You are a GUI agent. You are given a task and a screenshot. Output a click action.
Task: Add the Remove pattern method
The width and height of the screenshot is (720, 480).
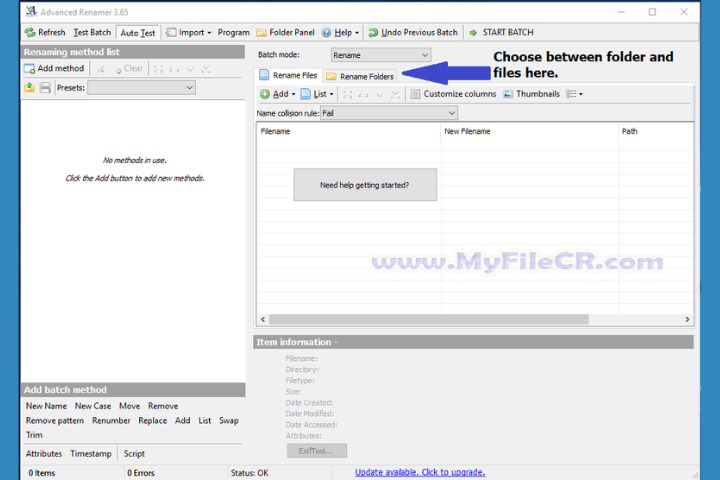(55, 421)
